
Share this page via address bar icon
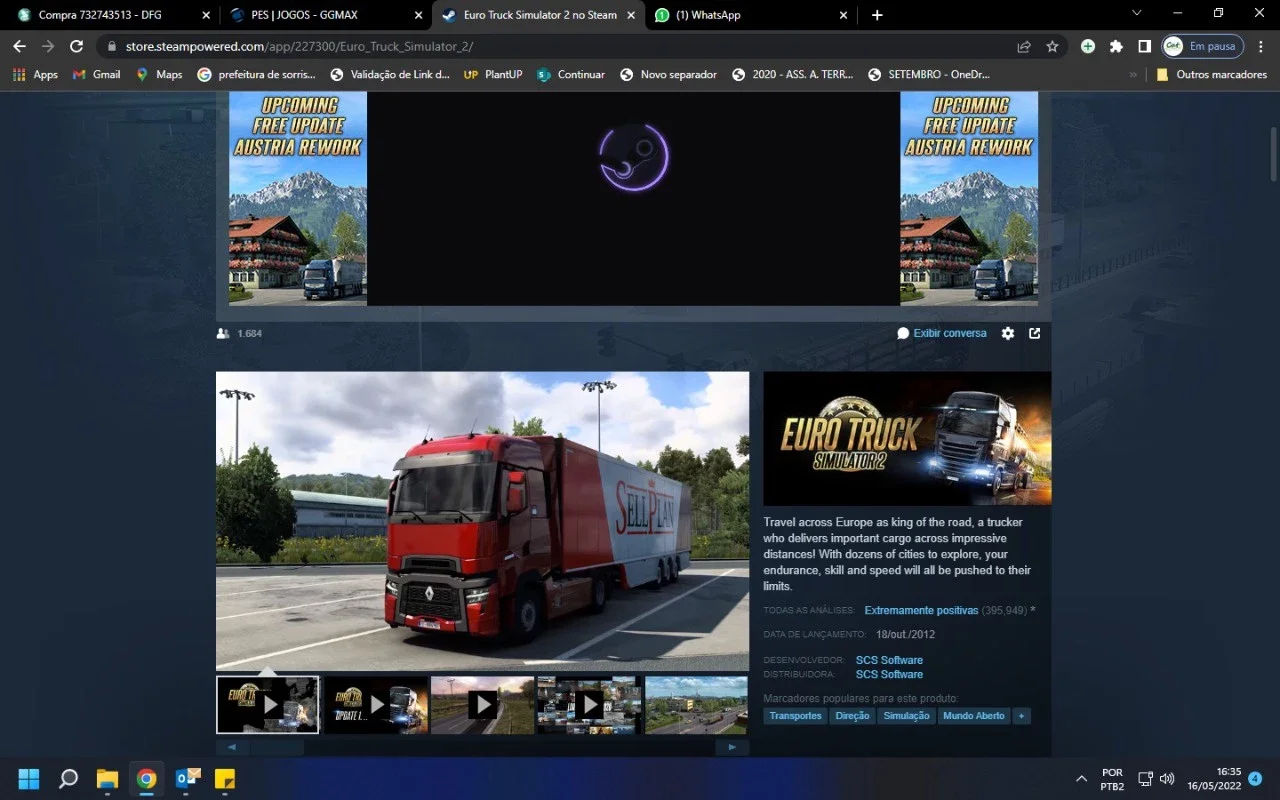pos(1024,46)
